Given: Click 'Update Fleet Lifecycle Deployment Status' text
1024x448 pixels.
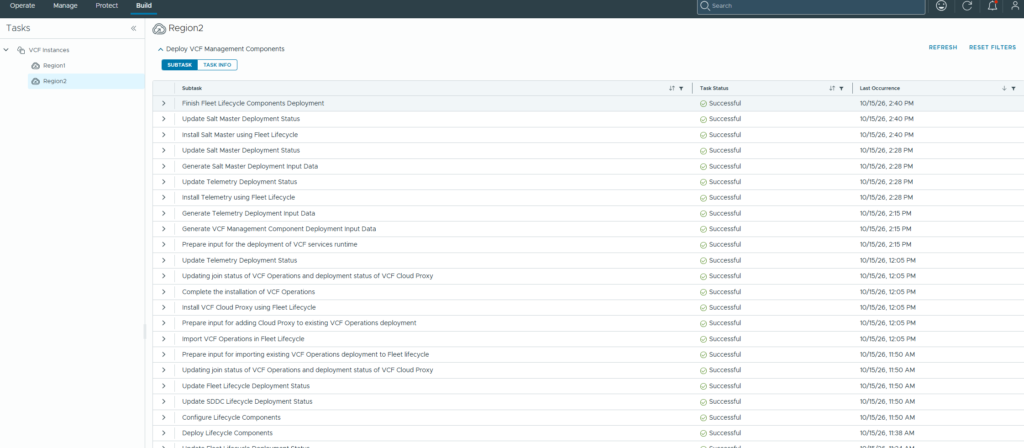Looking at the screenshot, I should (246, 386).
